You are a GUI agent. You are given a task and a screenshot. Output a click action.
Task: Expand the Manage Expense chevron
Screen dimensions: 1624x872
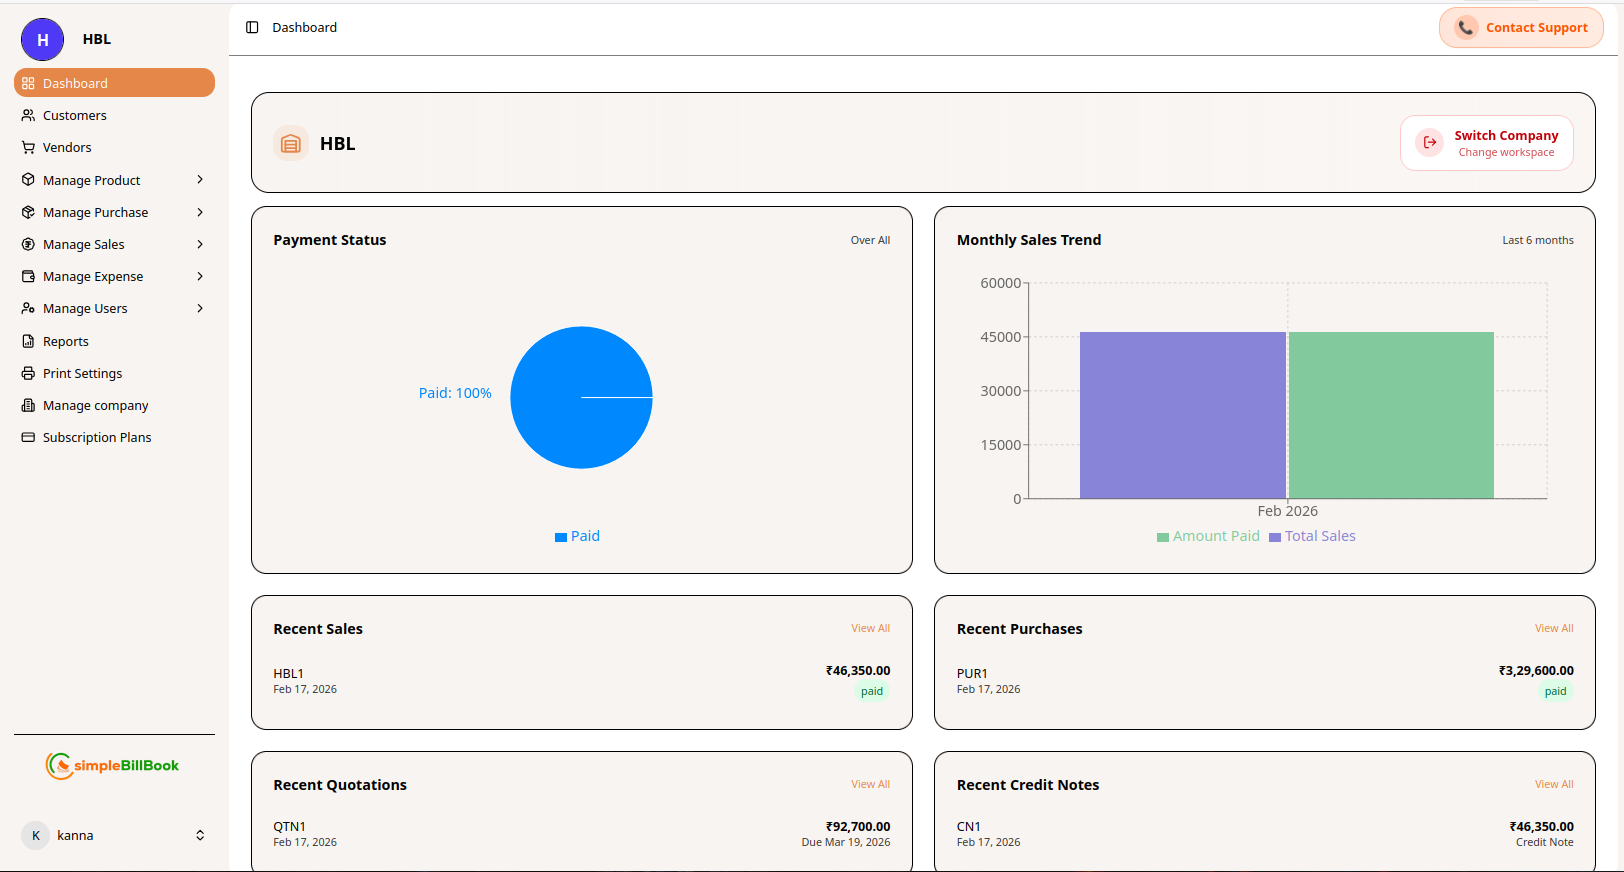(x=200, y=276)
